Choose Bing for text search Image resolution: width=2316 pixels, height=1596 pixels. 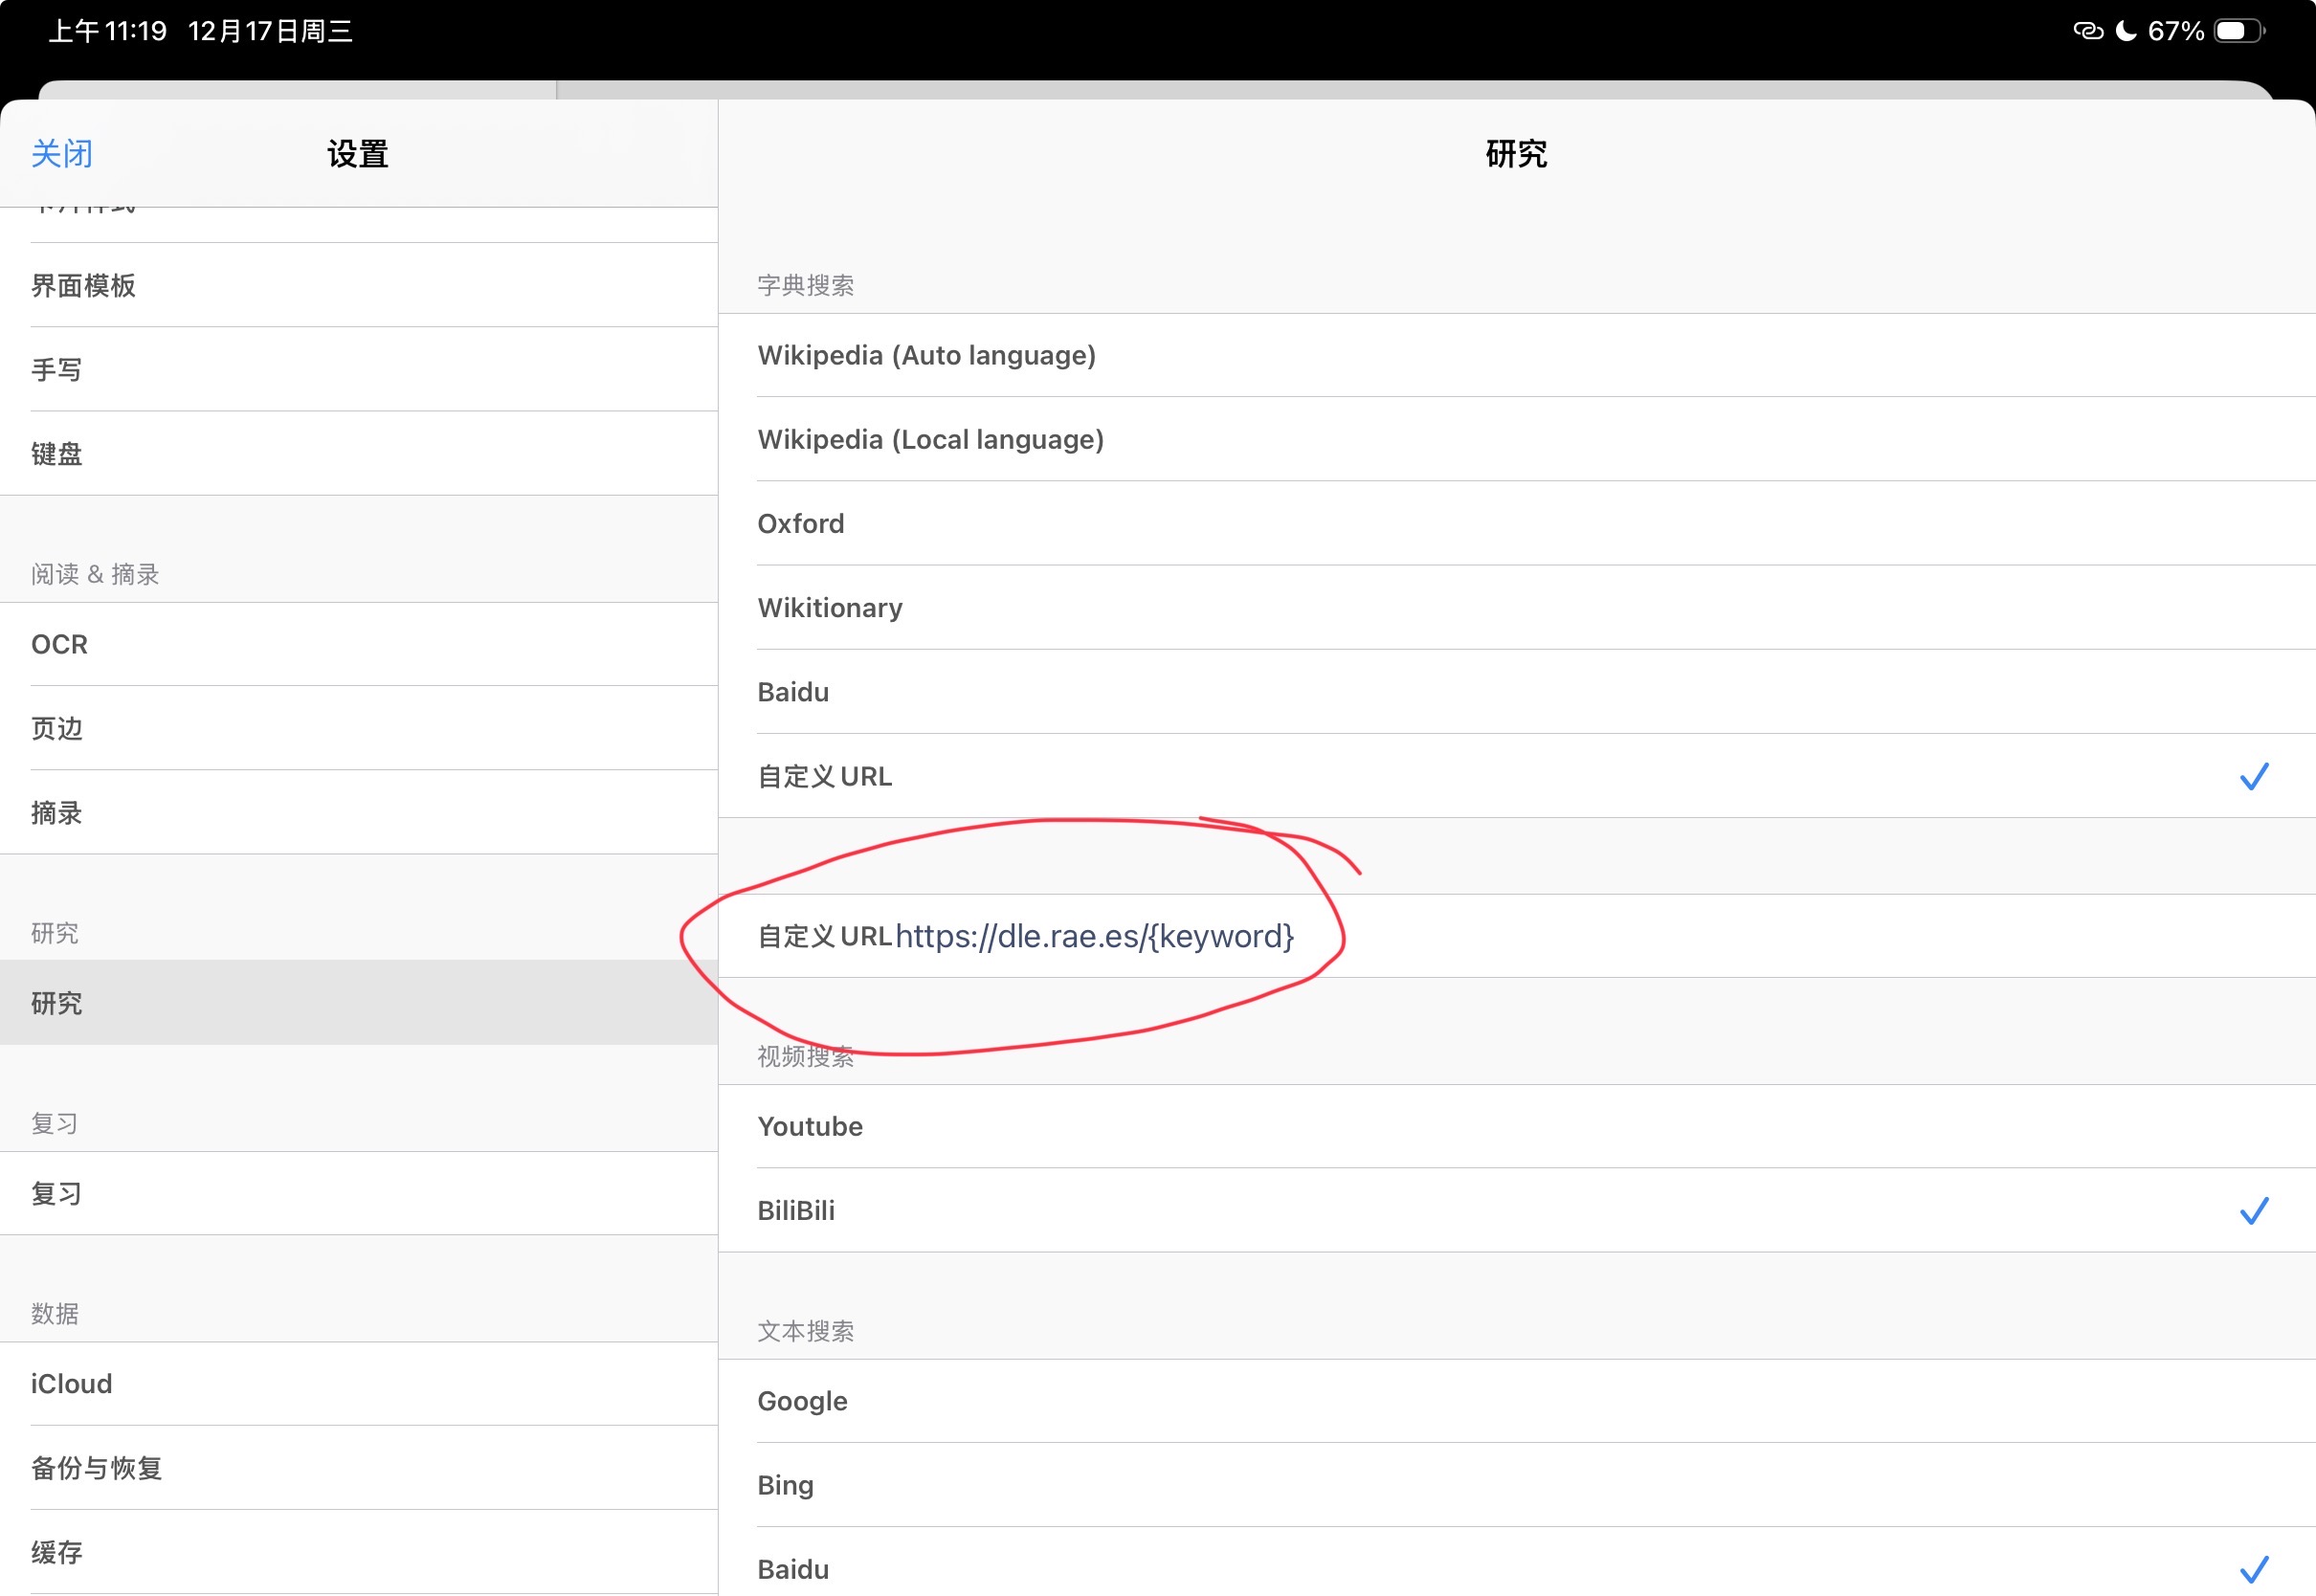[x=785, y=1485]
